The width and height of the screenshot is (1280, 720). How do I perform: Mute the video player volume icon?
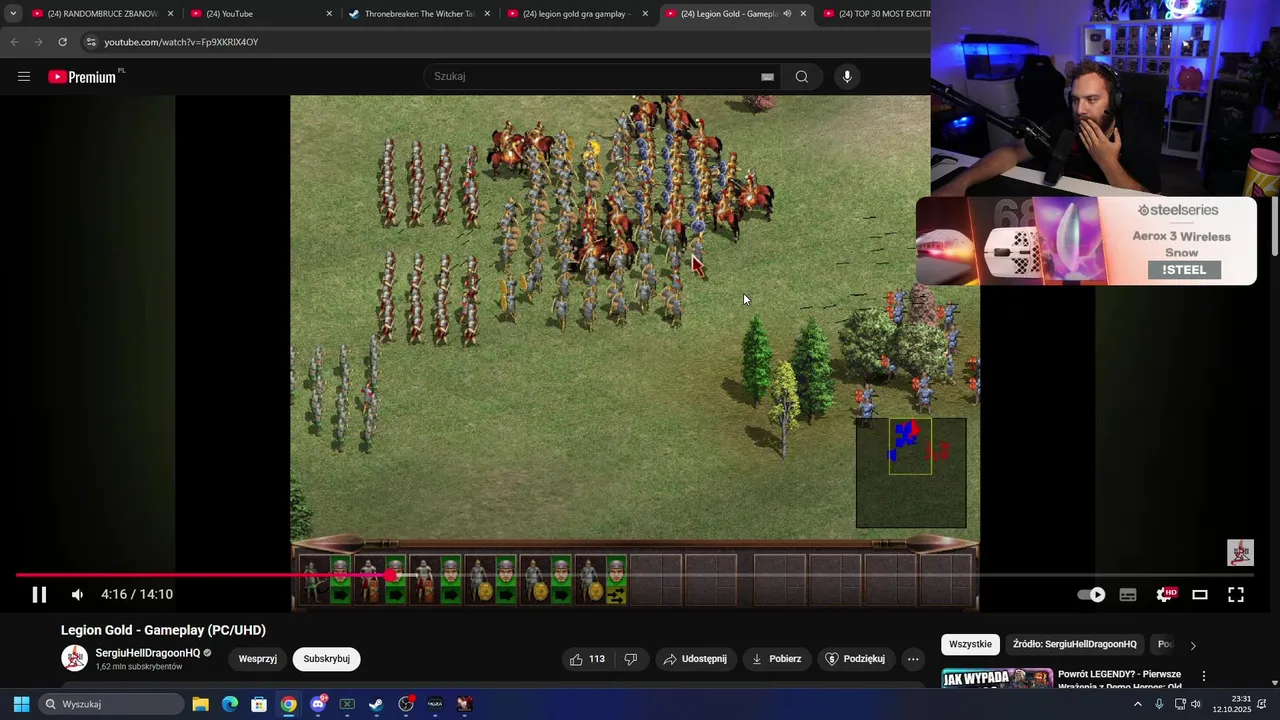click(x=77, y=595)
